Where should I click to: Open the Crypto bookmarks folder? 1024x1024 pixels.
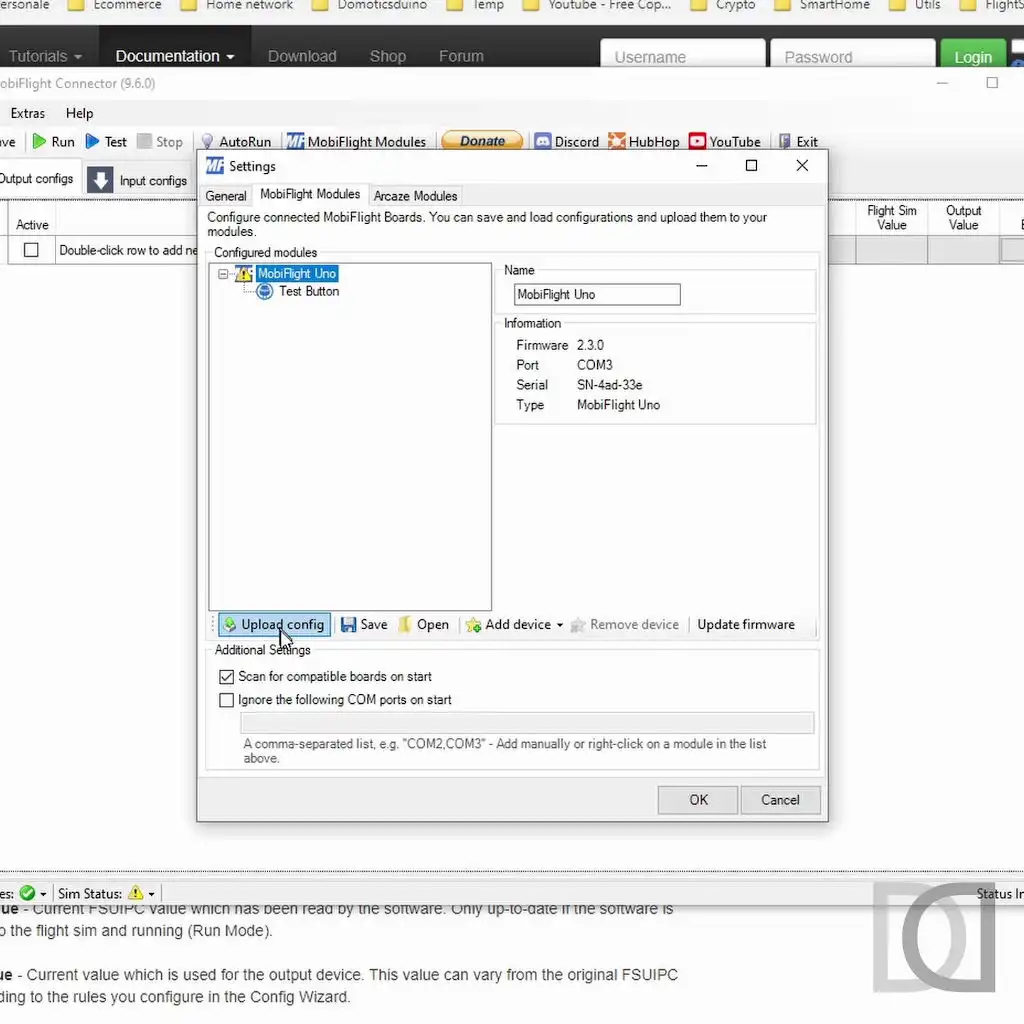tap(724, 5)
